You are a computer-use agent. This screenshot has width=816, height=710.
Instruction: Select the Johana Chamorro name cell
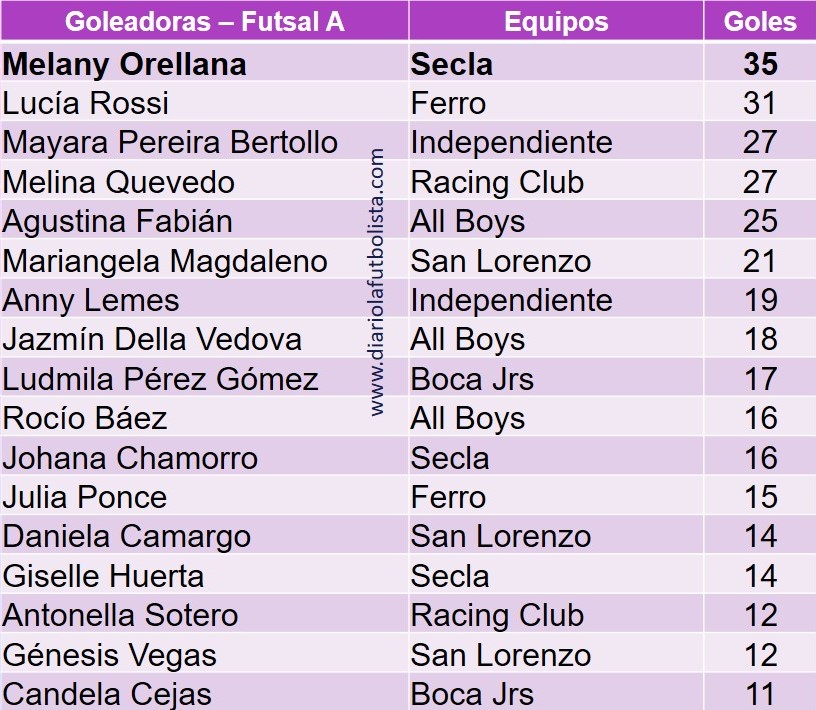point(130,458)
